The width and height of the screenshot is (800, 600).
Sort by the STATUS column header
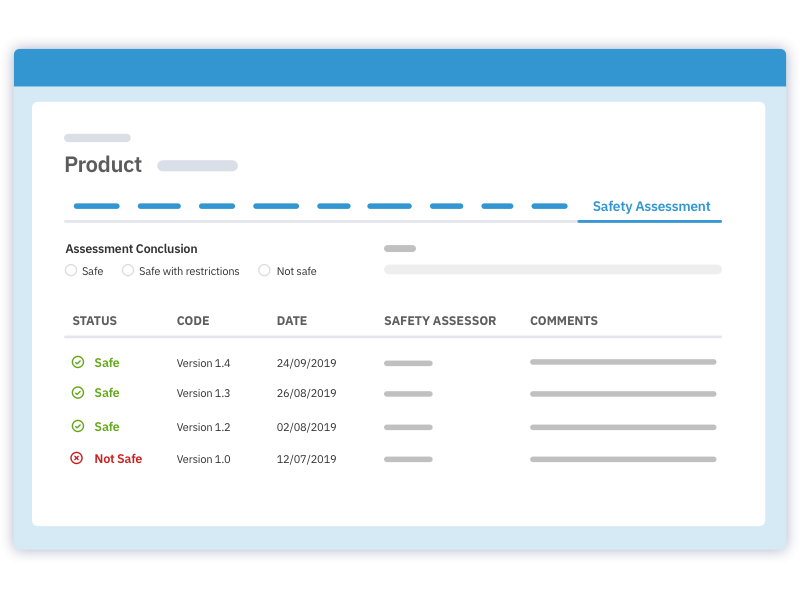click(x=94, y=321)
